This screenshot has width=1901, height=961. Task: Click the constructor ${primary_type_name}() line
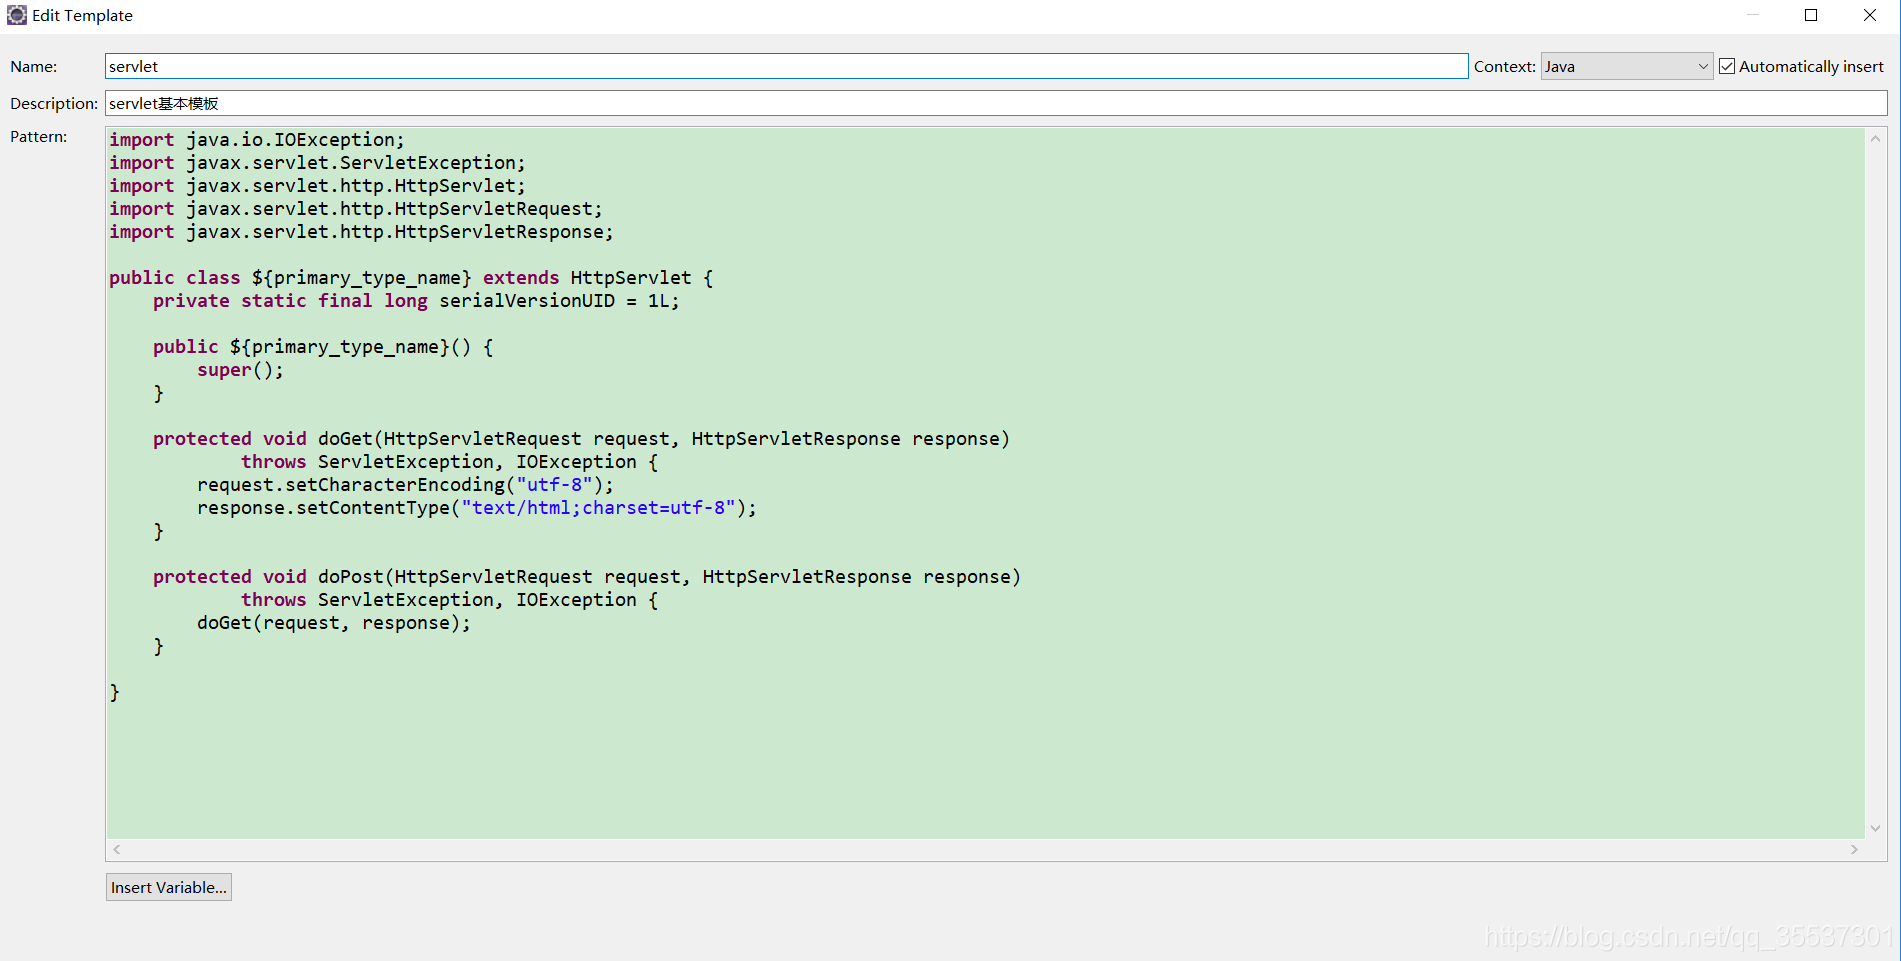coord(323,347)
